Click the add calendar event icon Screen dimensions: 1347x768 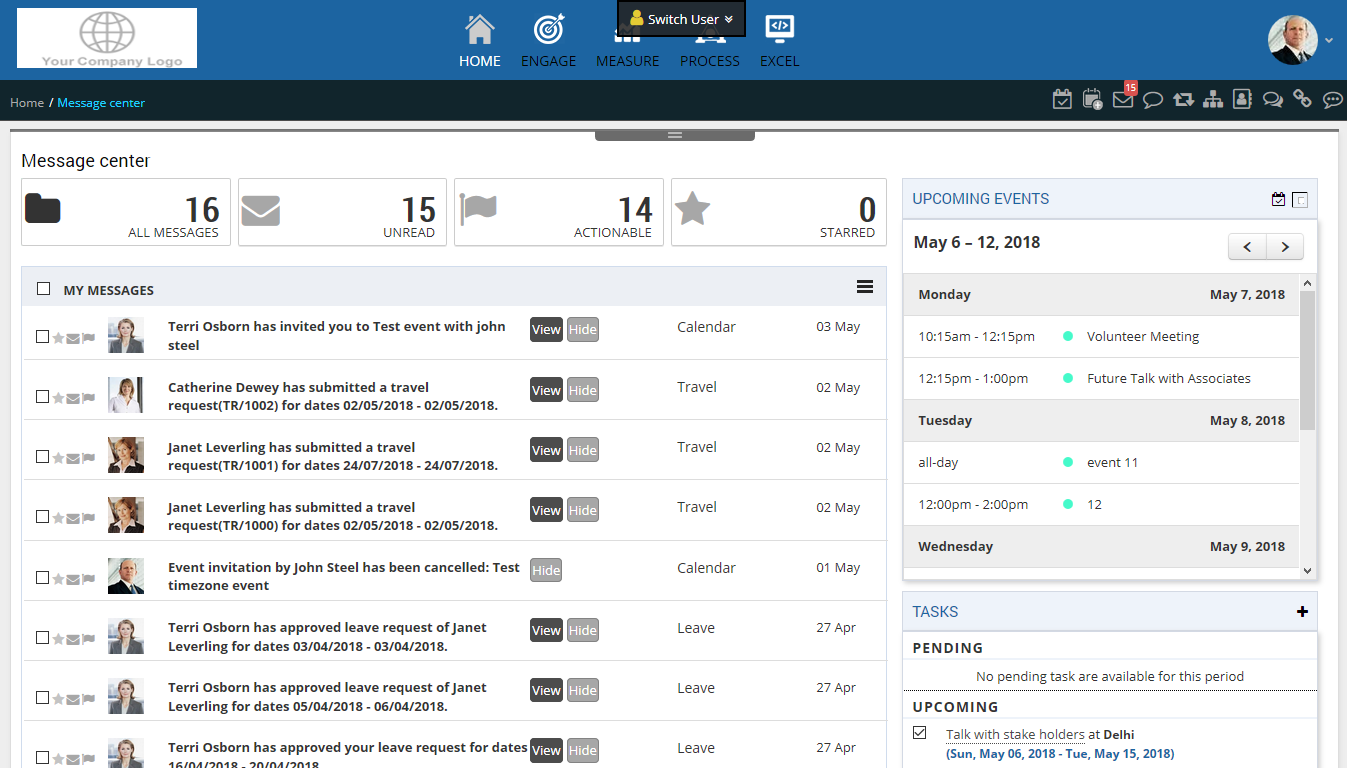1092,99
